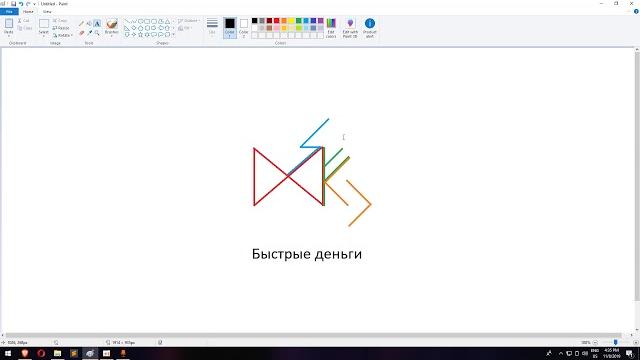The image size is (640, 360).
Task: Click the Resize button
Action: (61, 28)
